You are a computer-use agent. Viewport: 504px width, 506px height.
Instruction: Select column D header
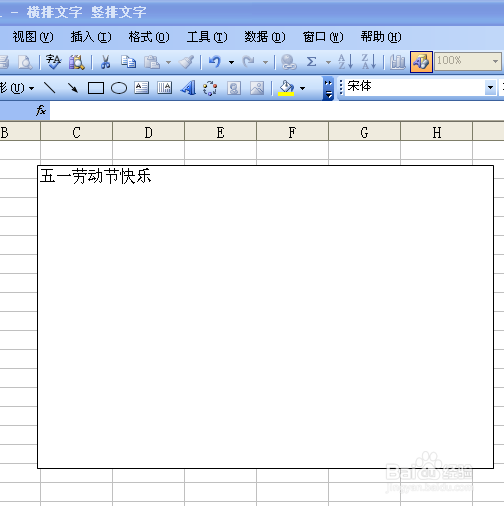[148, 132]
